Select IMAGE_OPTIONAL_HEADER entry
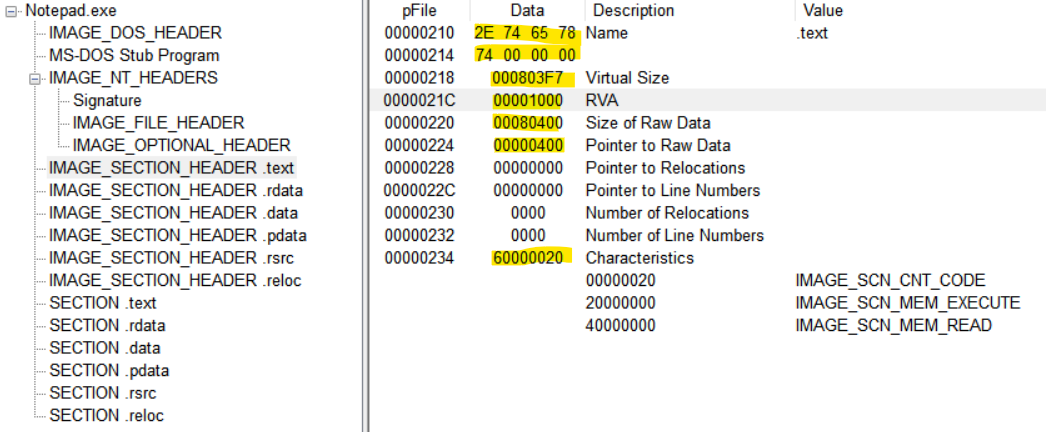Screen dimensions: 1046x432 [182, 145]
